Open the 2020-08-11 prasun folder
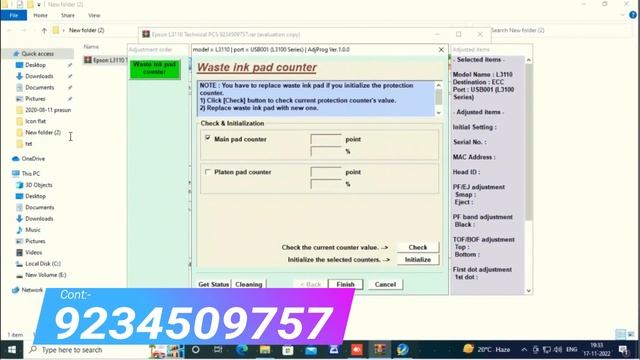Image resolution: width=640 pixels, height=360 pixels. click(48, 110)
